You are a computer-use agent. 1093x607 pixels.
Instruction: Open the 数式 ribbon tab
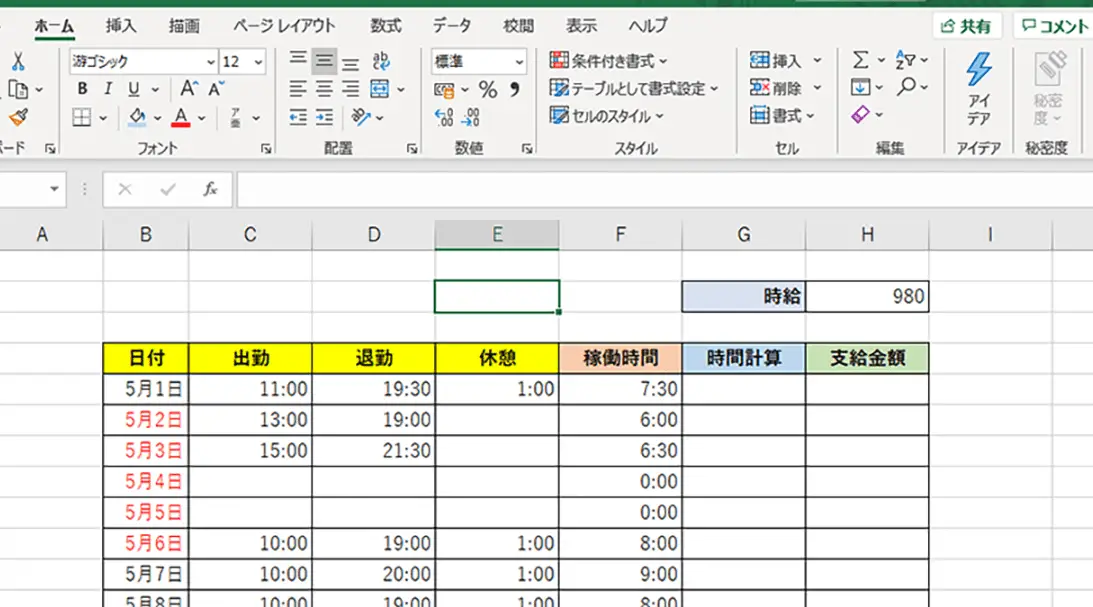pyautogui.click(x=386, y=26)
